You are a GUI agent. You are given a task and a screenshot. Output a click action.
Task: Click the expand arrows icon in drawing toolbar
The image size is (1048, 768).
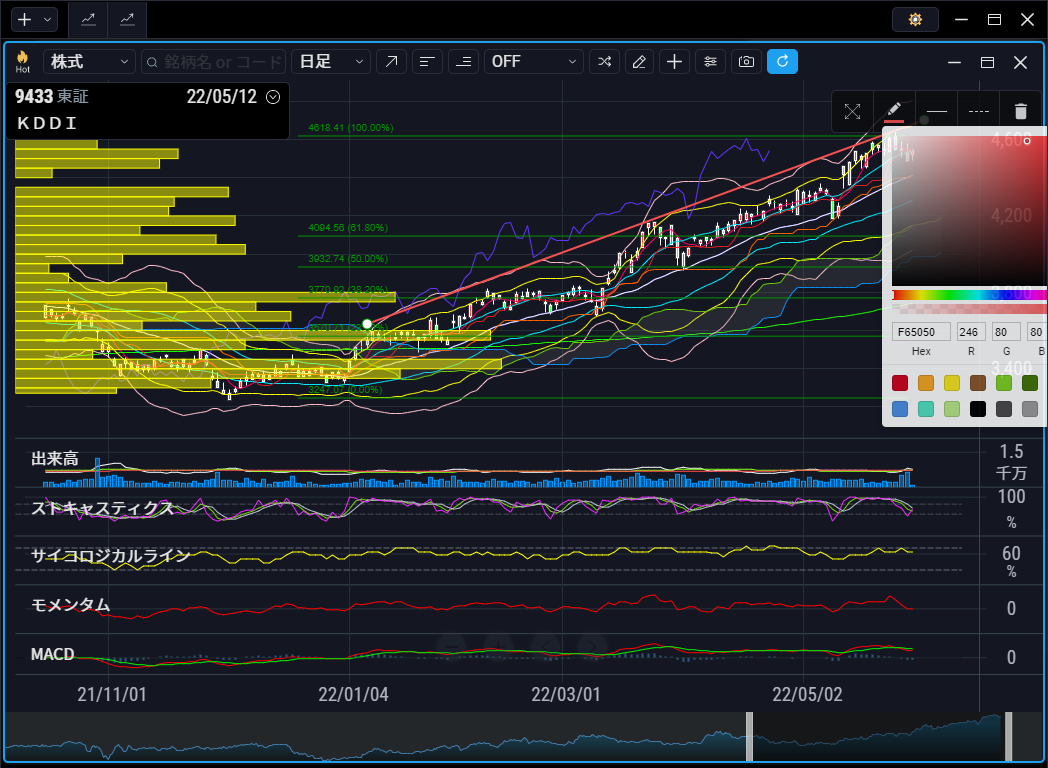click(x=852, y=112)
